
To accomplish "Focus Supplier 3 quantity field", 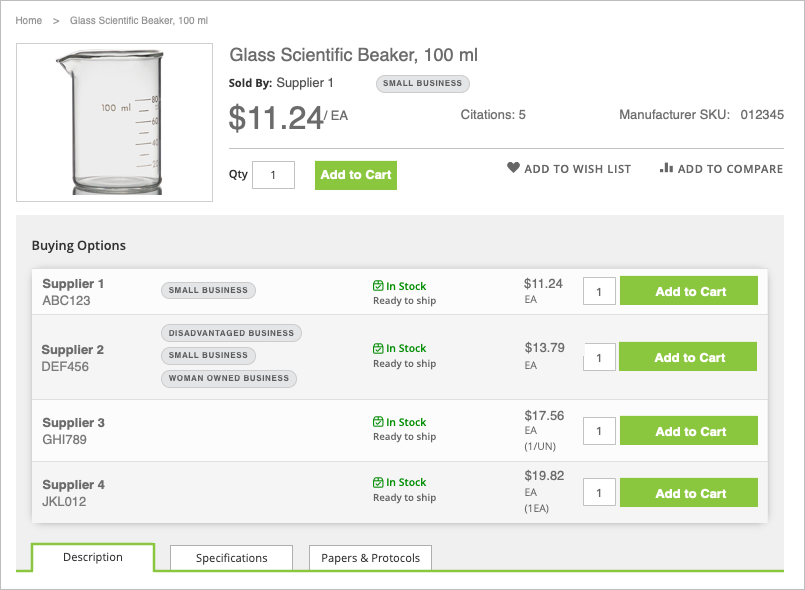I will [599, 431].
